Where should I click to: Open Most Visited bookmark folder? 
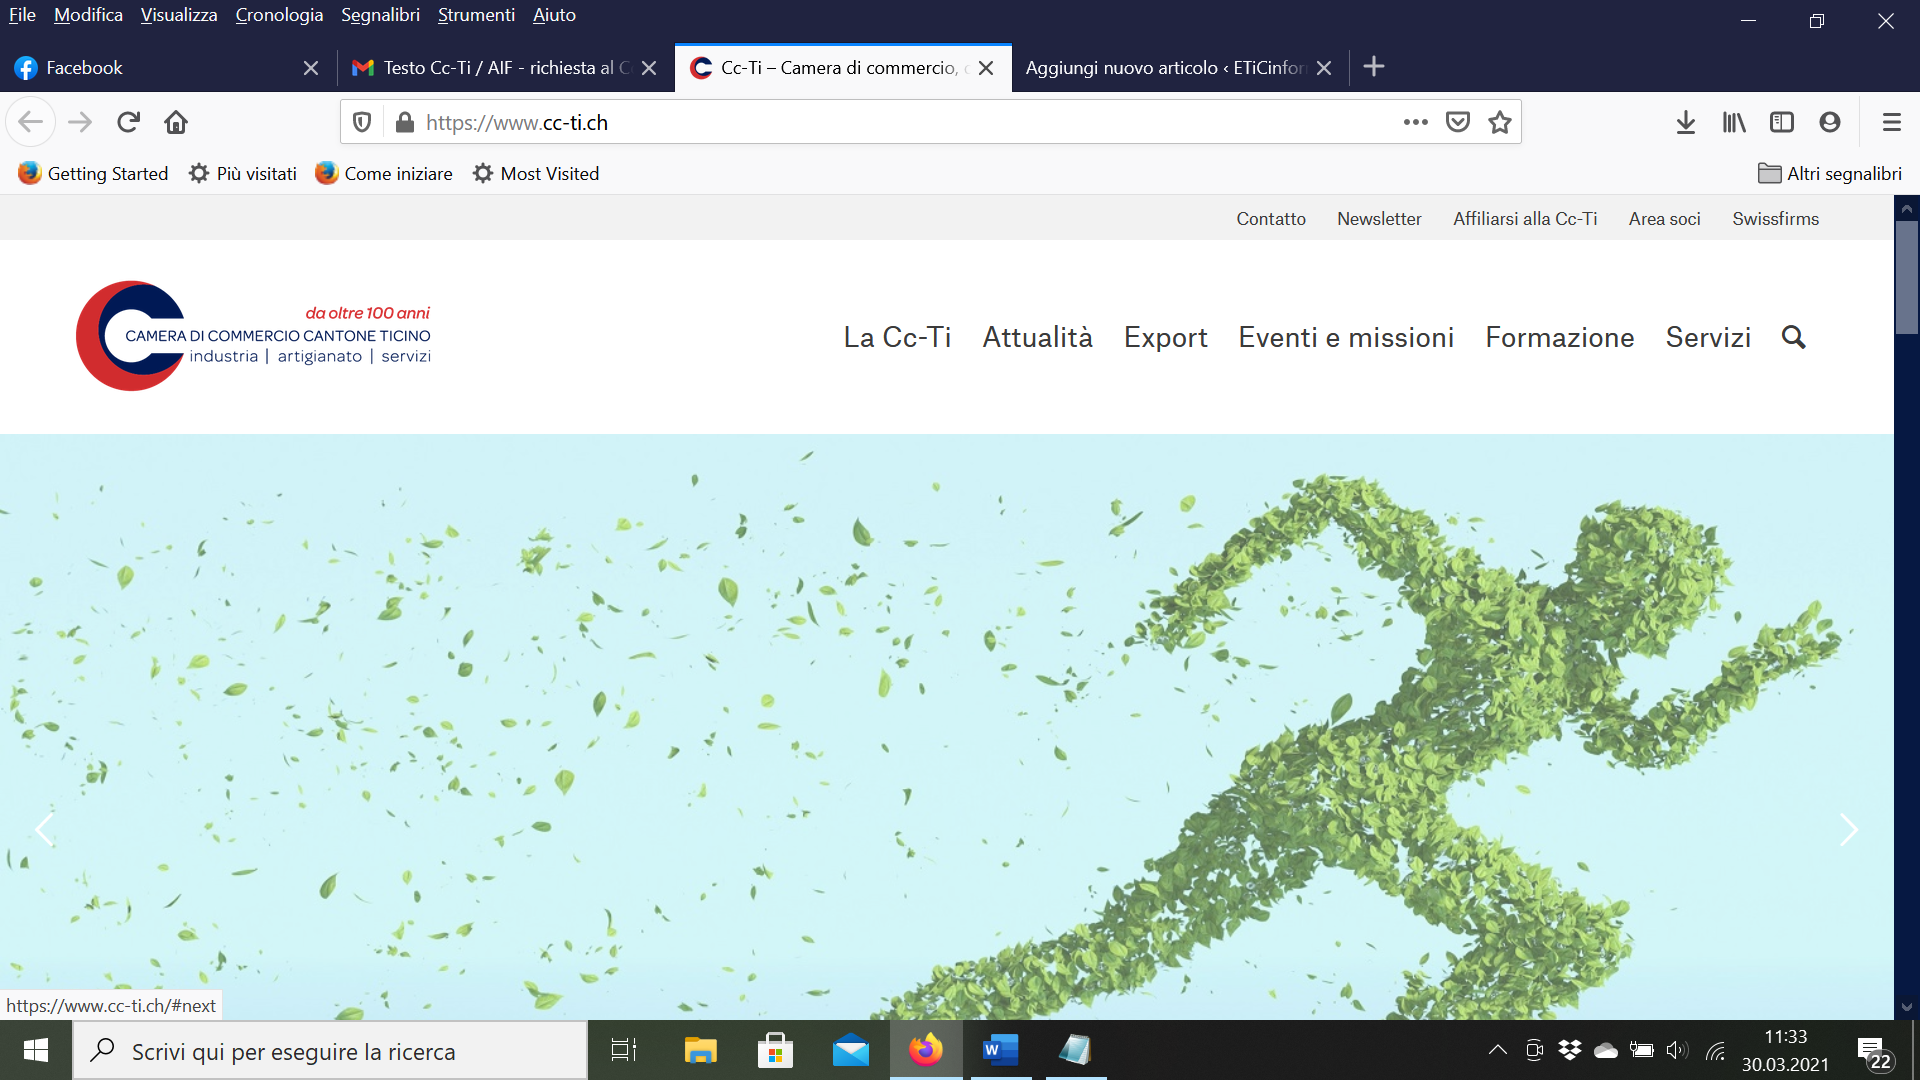click(536, 173)
